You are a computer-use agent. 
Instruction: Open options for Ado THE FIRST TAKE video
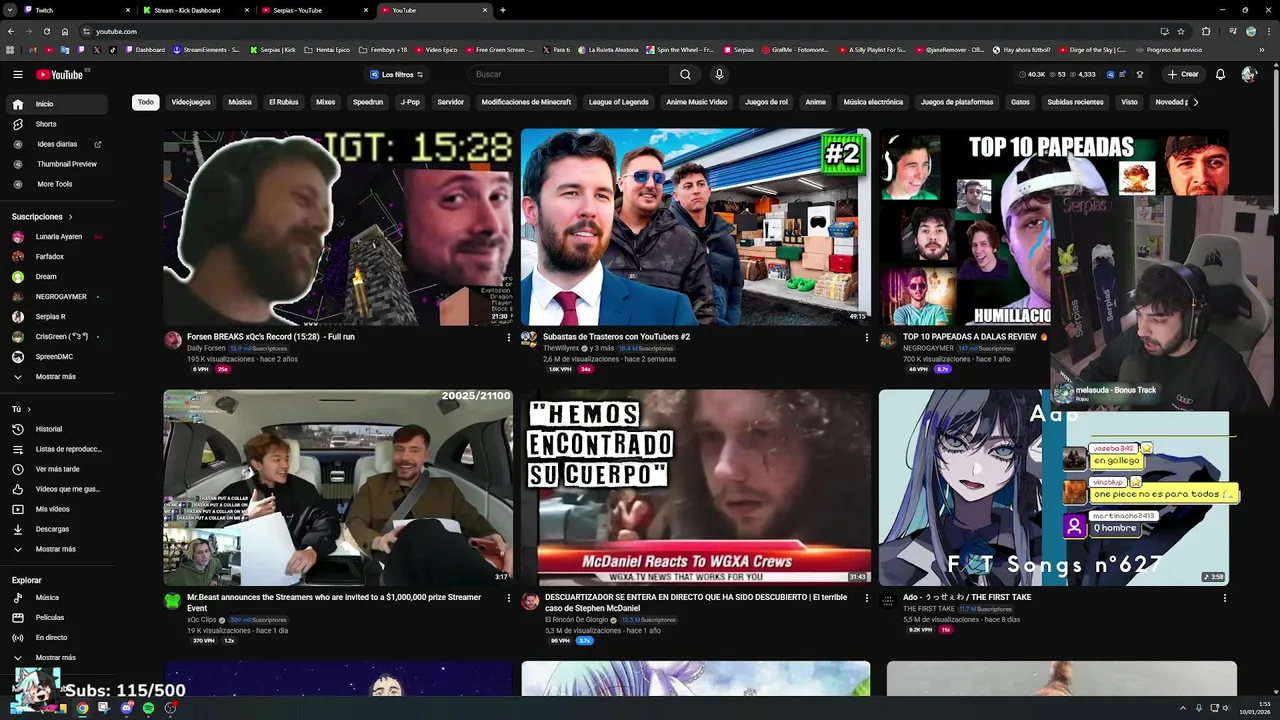point(1224,598)
